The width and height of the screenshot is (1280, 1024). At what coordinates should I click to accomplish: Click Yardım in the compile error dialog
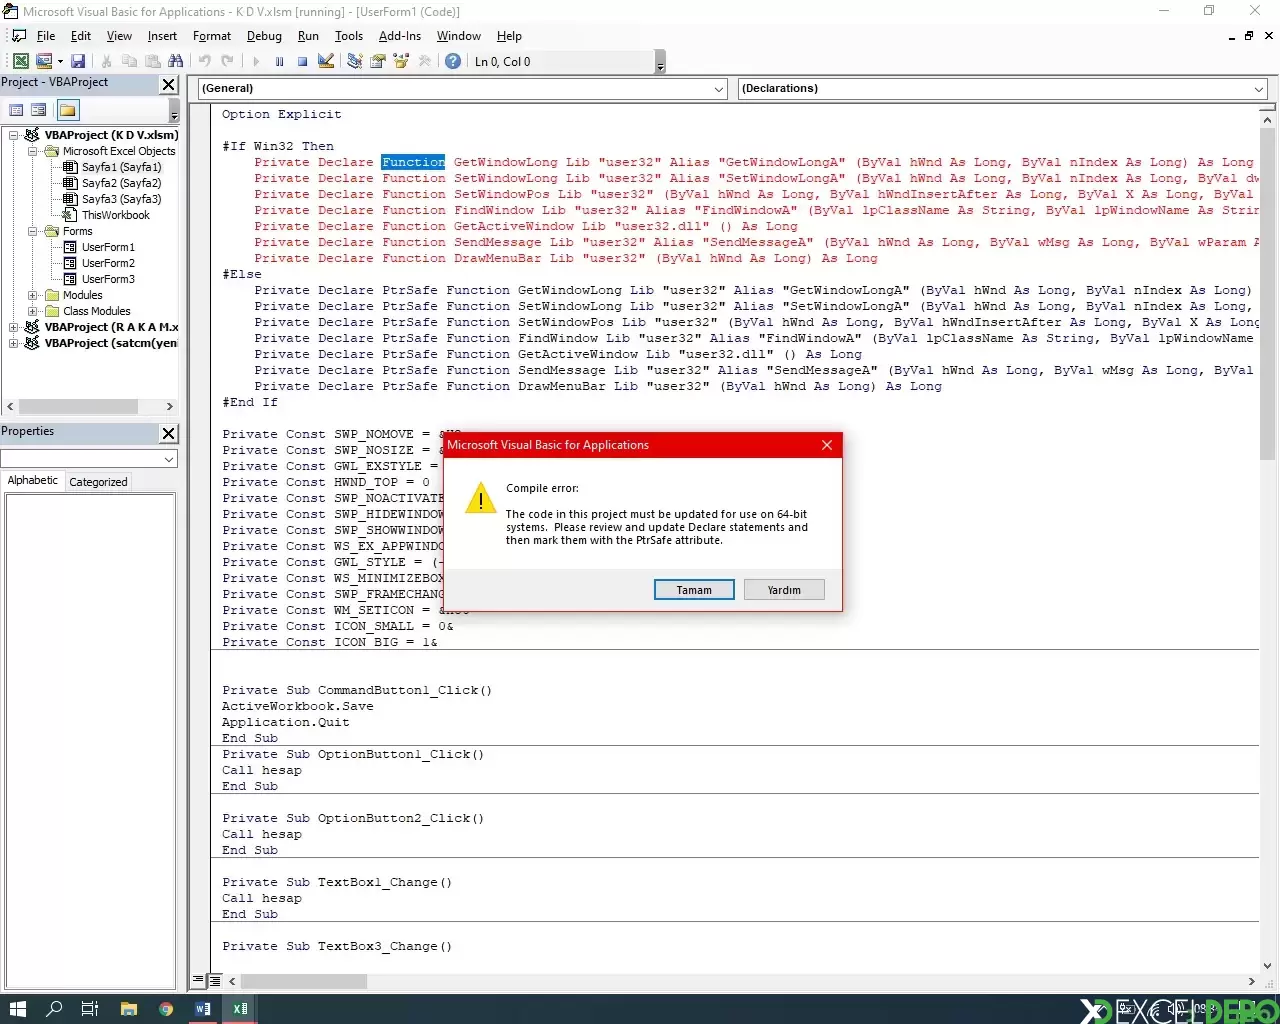pos(785,590)
